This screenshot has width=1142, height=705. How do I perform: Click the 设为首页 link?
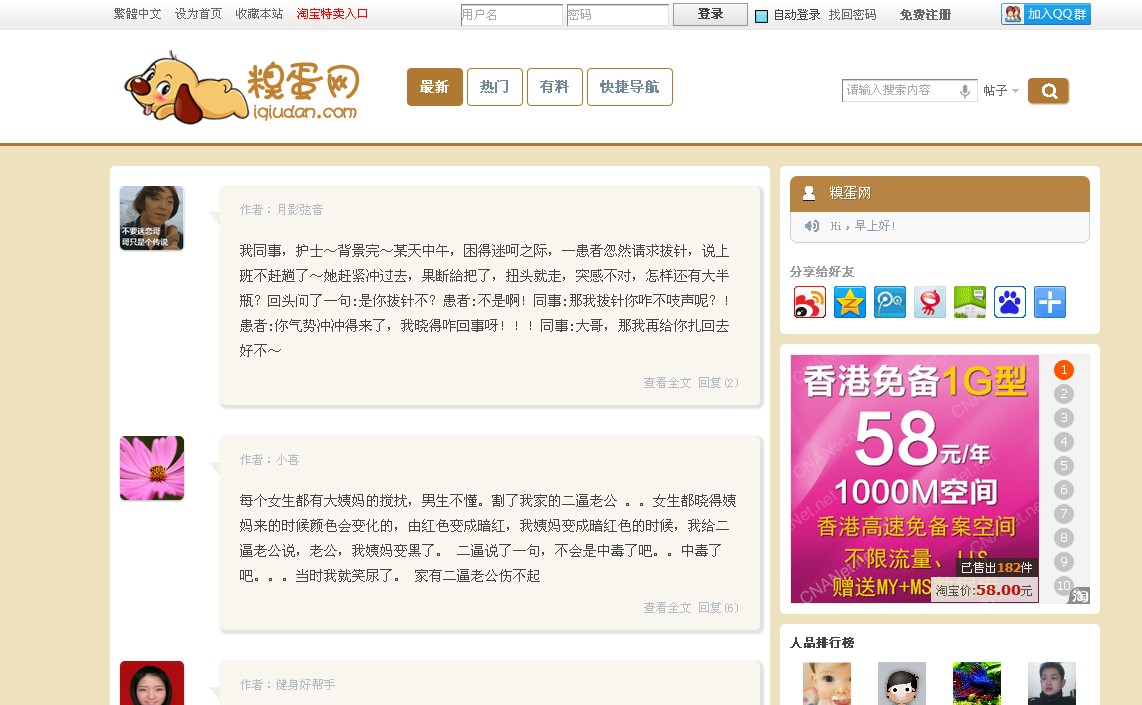click(x=198, y=14)
